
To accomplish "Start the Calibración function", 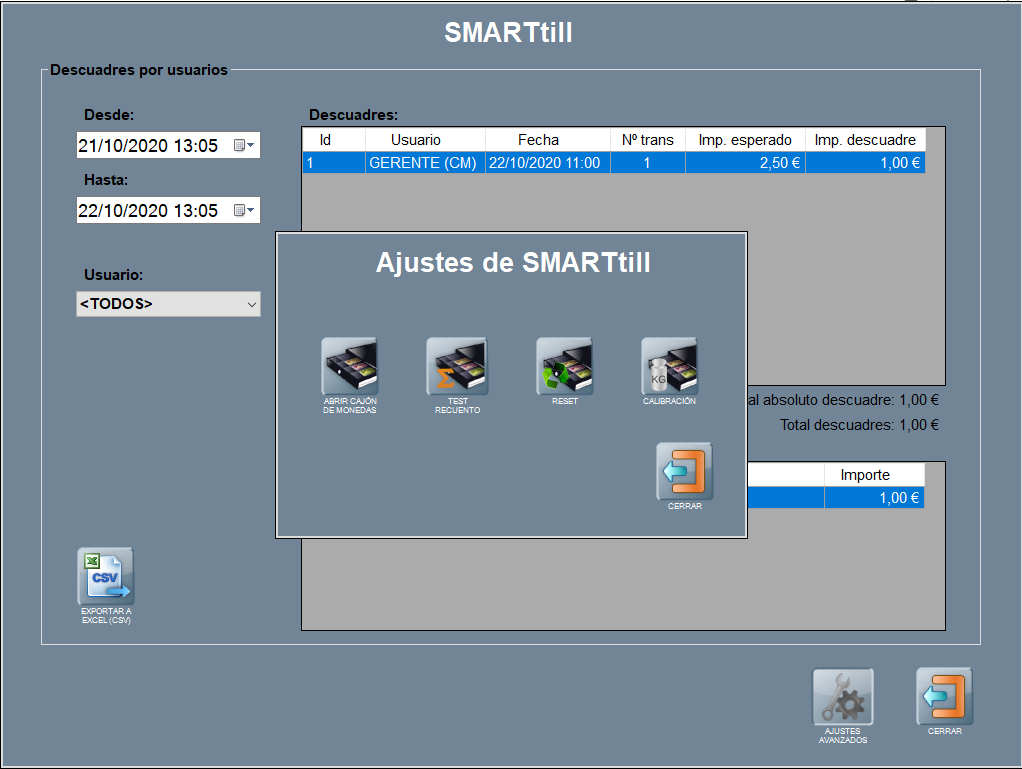I will click(x=669, y=366).
